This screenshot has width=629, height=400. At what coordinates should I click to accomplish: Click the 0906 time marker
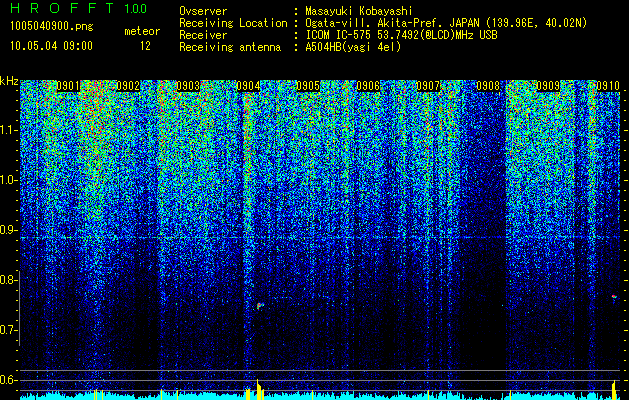pyautogui.click(x=368, y=86)
